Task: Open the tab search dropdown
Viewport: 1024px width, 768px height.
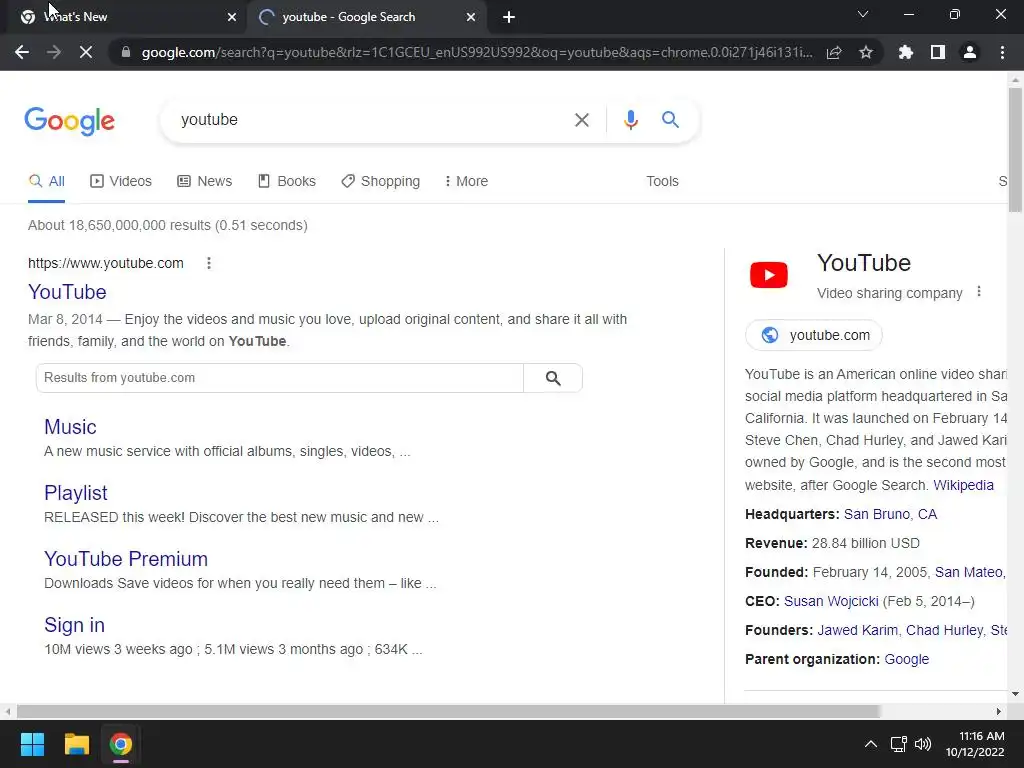Action: (863, 14)
